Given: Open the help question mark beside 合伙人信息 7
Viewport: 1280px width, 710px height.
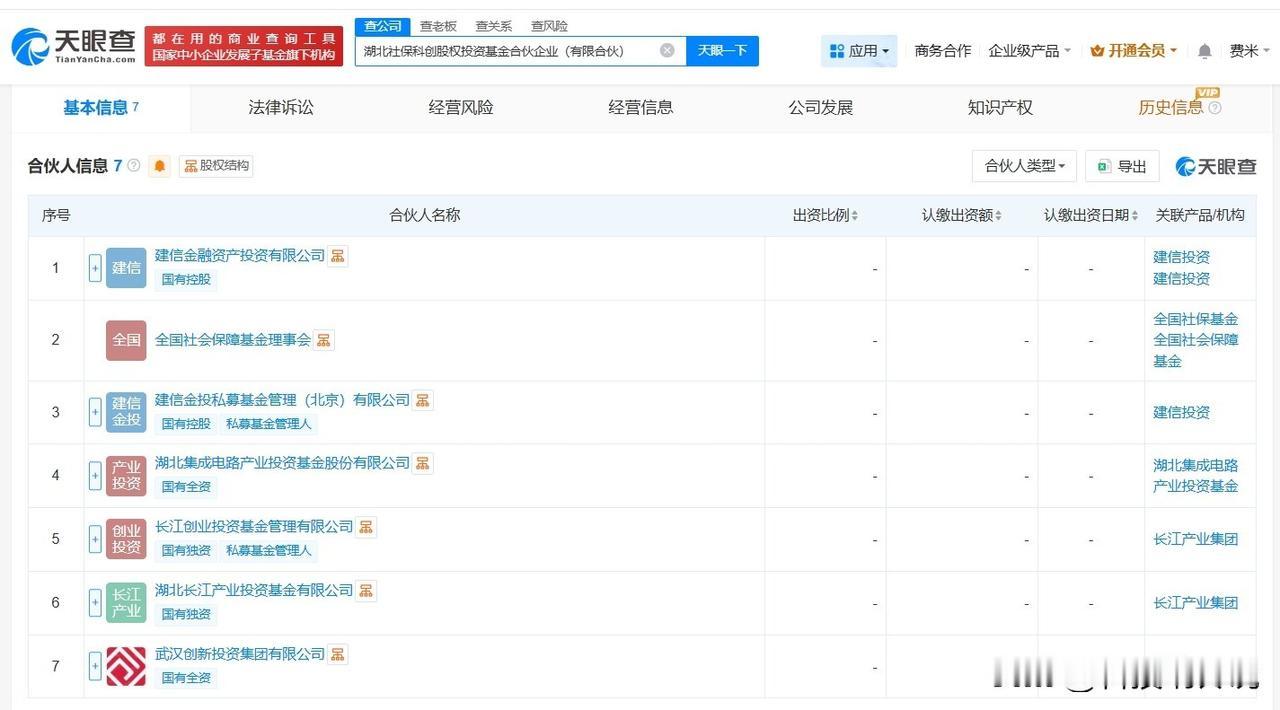Looking at the screenshot, I should (x=134, y=166).
